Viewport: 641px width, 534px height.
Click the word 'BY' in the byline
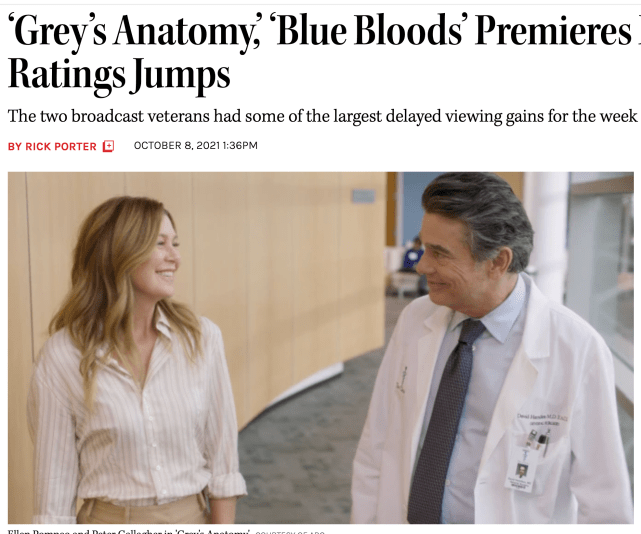coord(14,146)
